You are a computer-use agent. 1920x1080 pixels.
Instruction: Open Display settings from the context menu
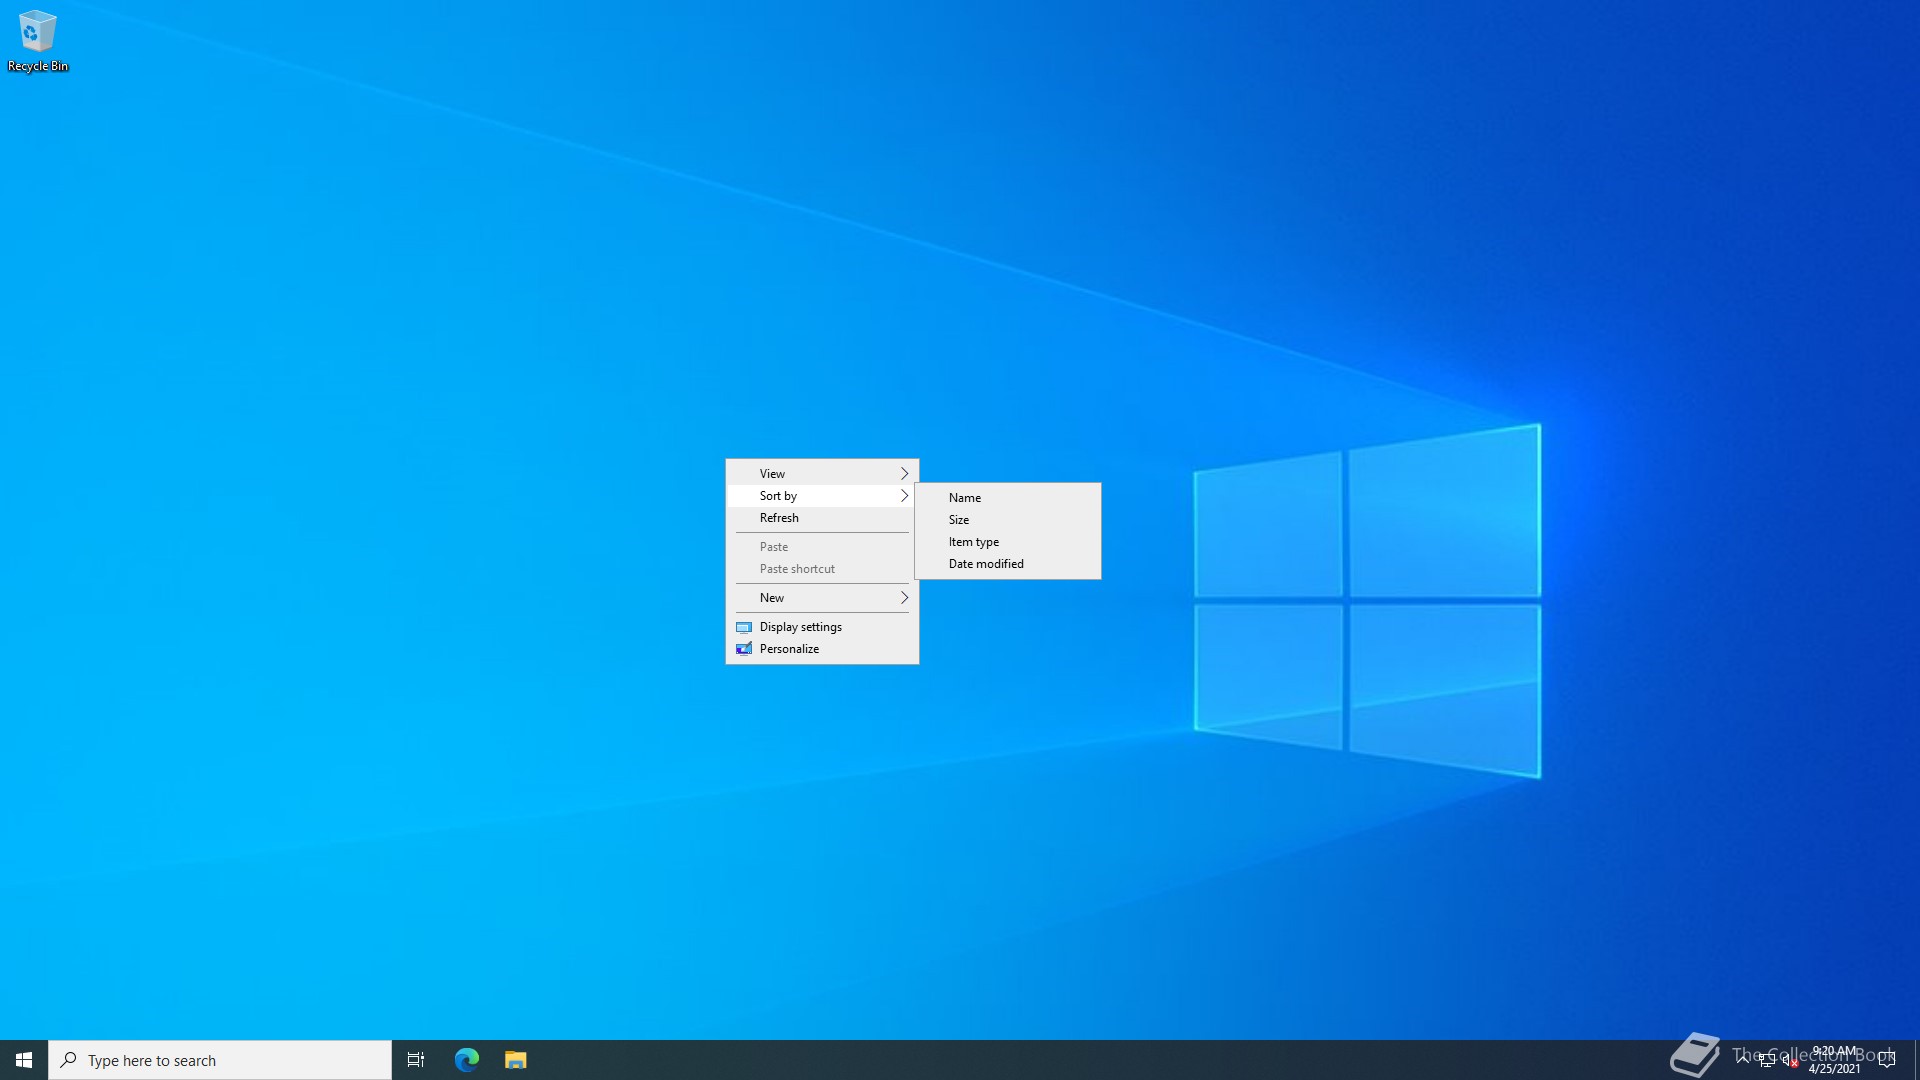coord(822,627)
